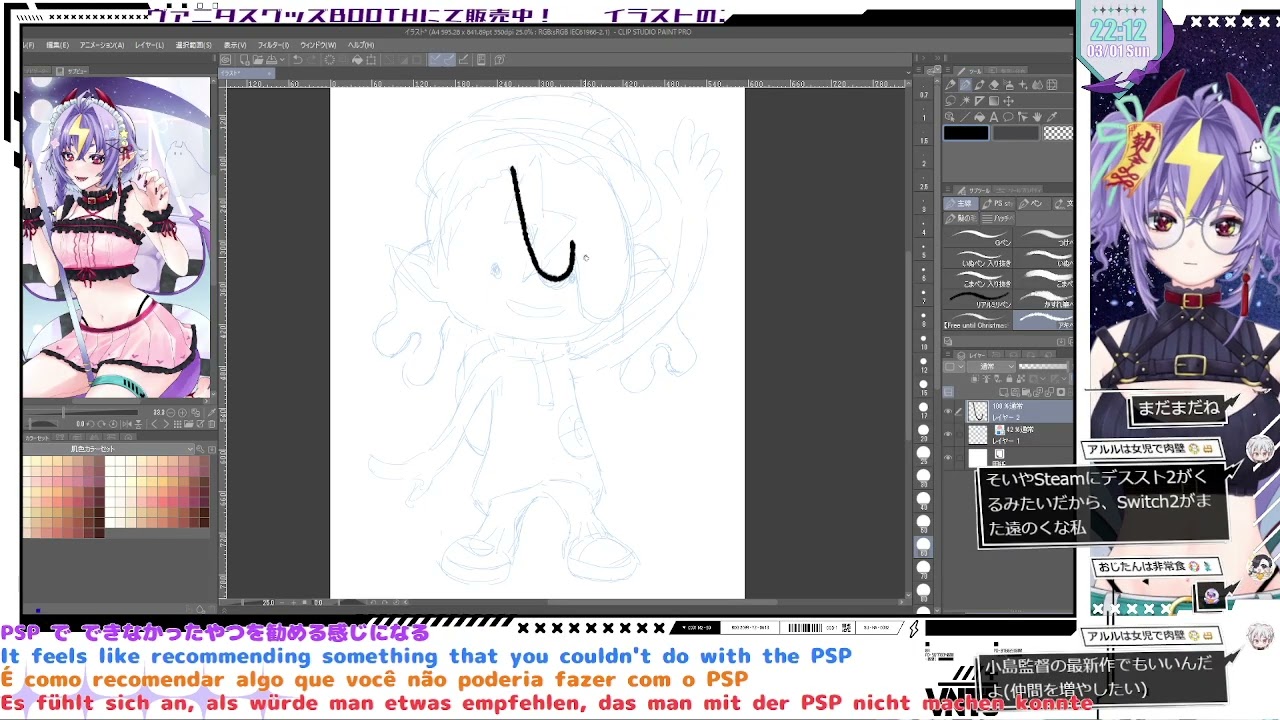
Task: Select the レイヤー 2 thumbnail
Action: point(978,411)
